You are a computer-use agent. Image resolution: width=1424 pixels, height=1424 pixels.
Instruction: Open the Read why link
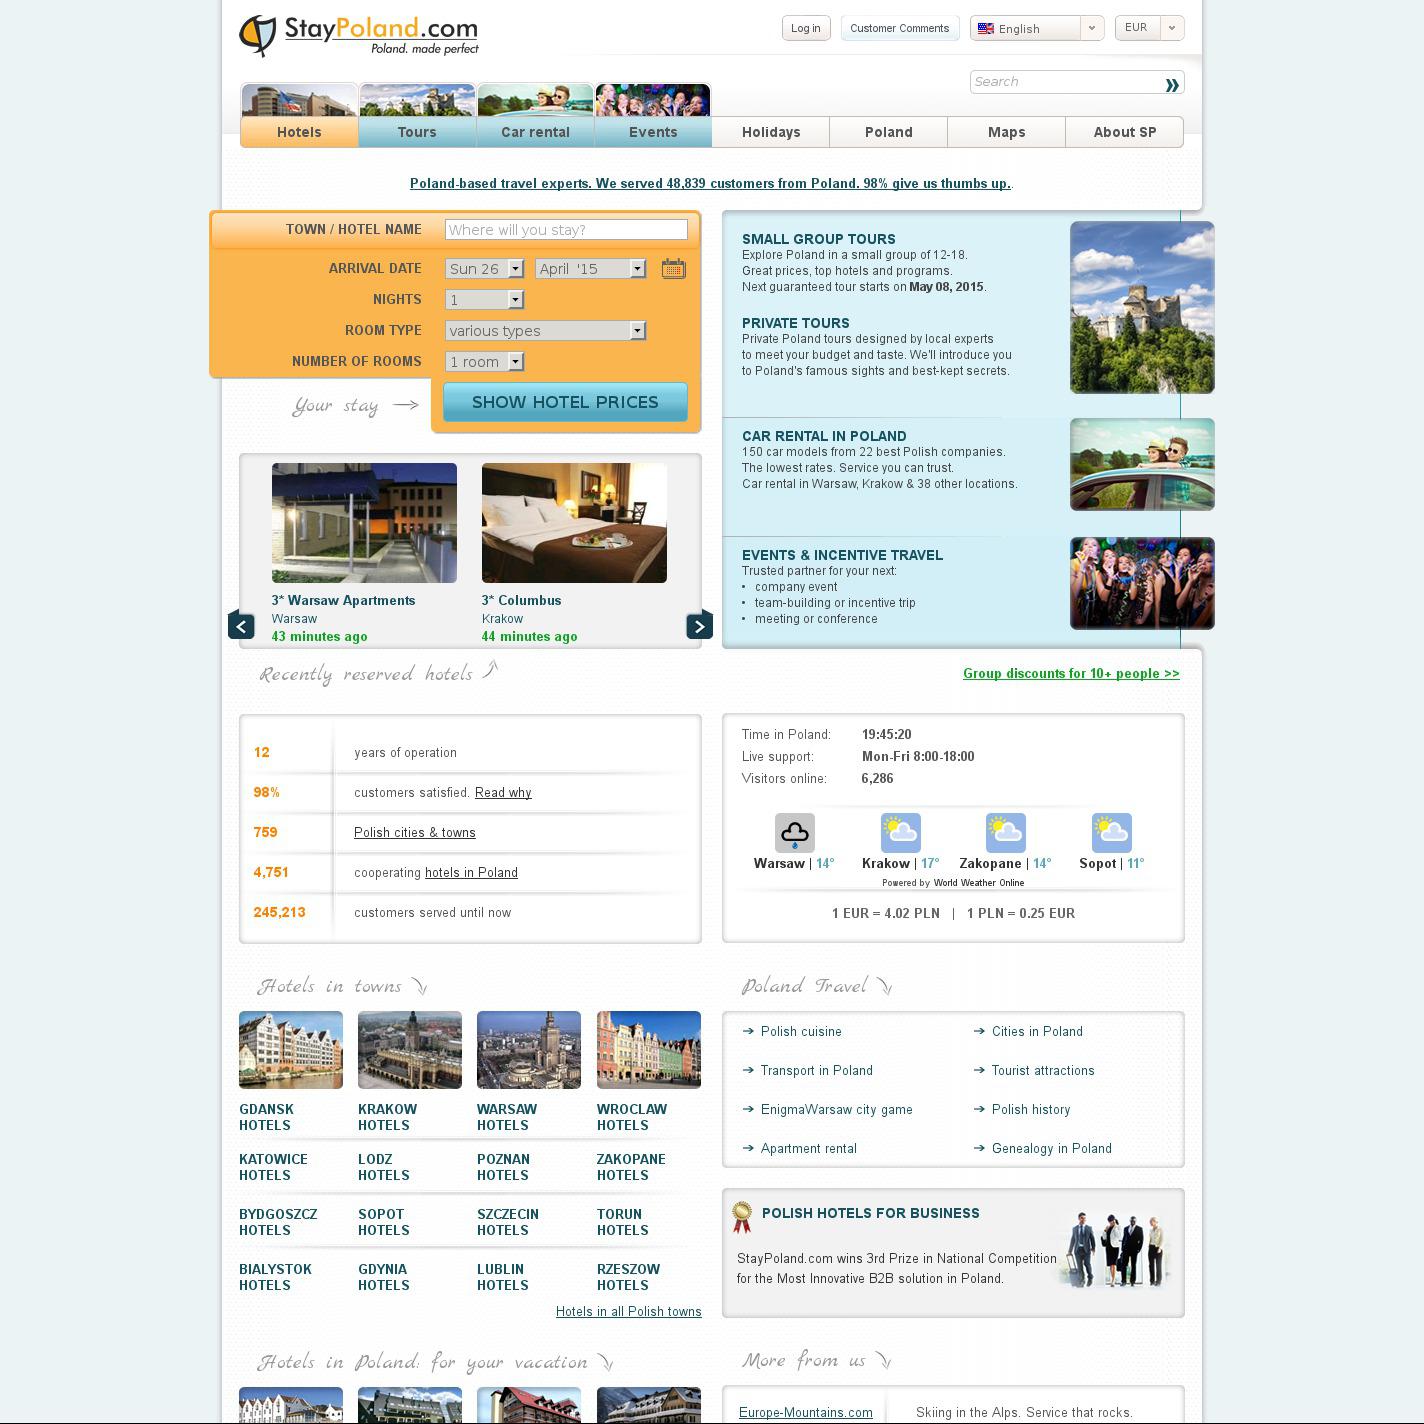pos(503,792)
